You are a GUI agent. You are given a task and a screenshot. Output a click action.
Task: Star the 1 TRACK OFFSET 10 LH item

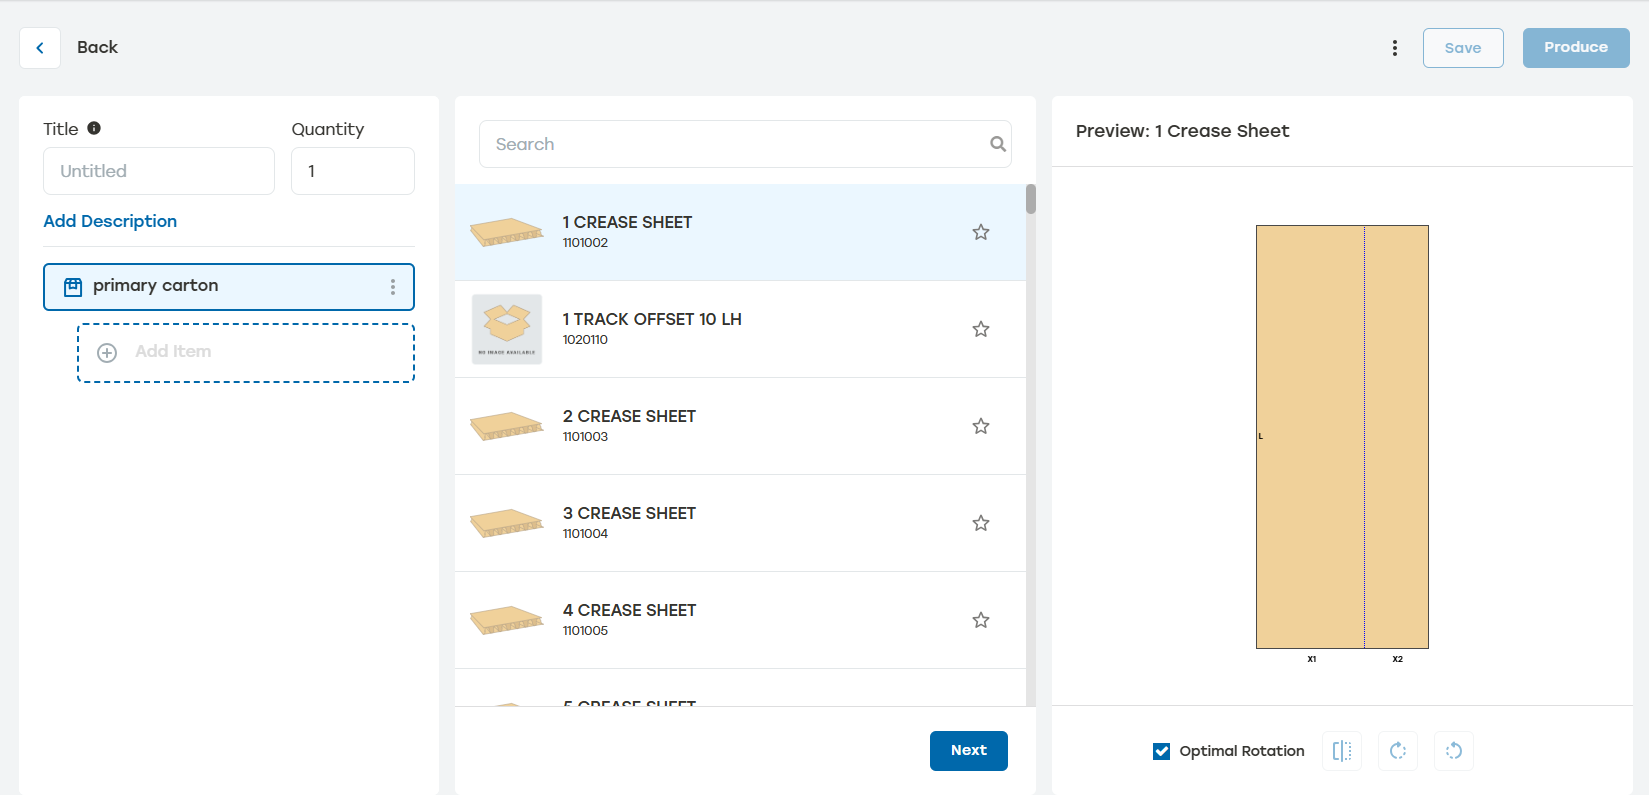(x=980, y=329)
